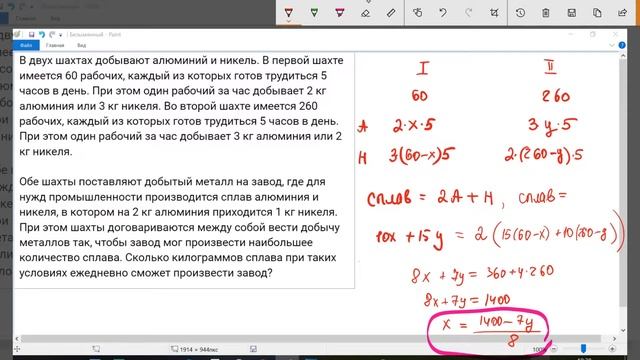Save the sketch with floppy icon
640x360 pixels.
tap(571, 13)
